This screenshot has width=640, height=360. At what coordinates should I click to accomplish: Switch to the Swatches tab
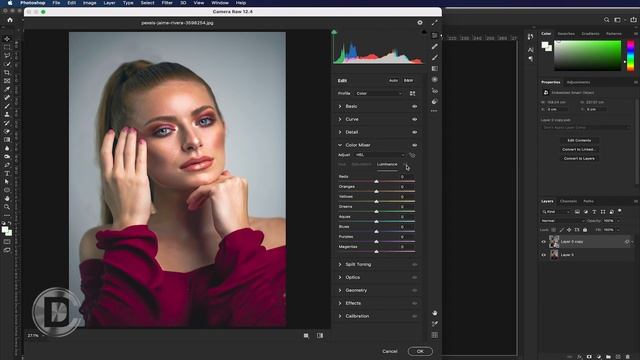(566, 33)
